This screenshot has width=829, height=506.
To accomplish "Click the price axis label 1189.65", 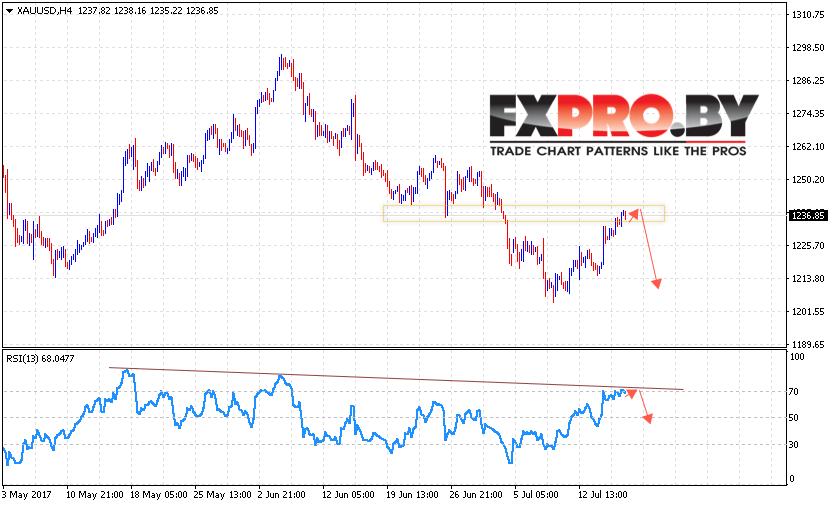I will click(808, 344).
